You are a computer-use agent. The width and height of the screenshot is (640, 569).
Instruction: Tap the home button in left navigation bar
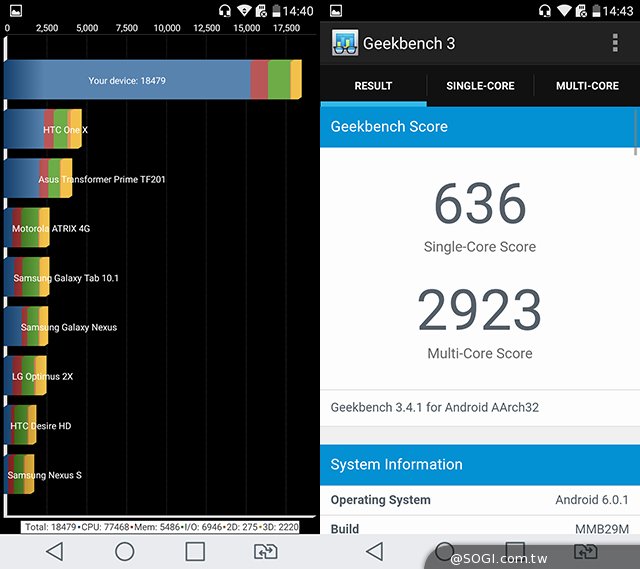point(124,551)
